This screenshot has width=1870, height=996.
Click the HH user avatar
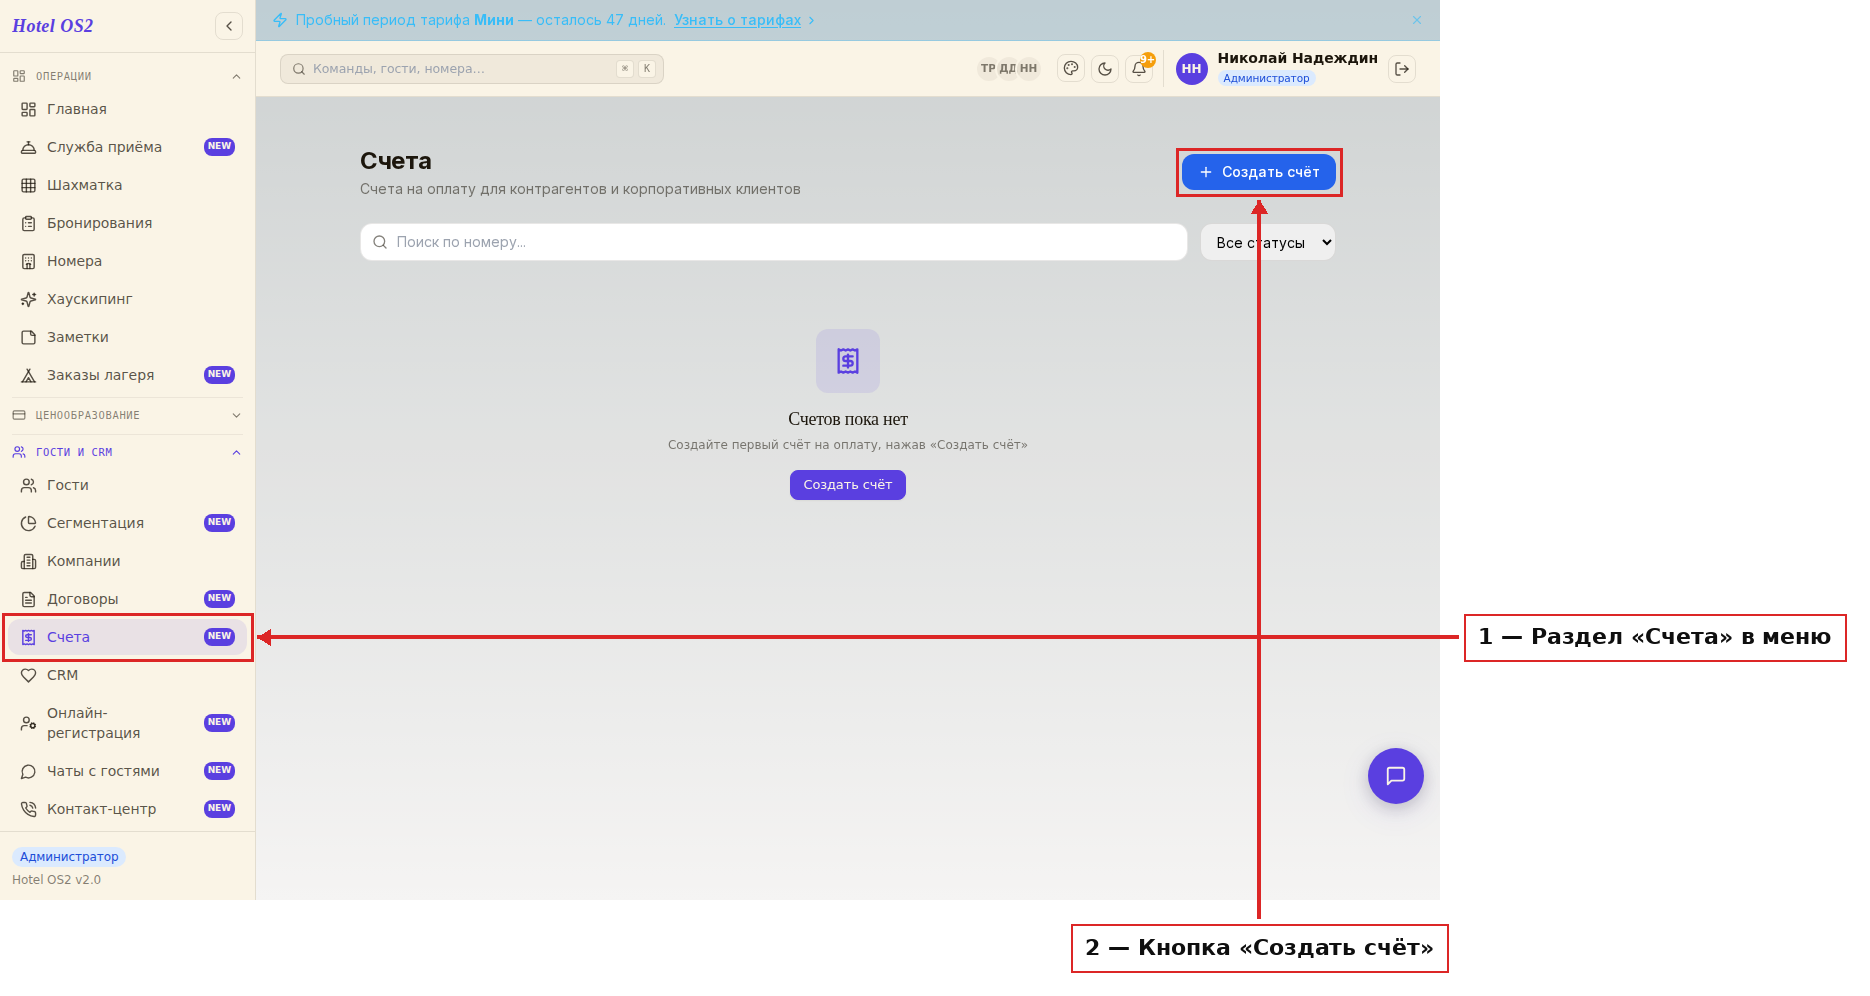coord(1192,69)
